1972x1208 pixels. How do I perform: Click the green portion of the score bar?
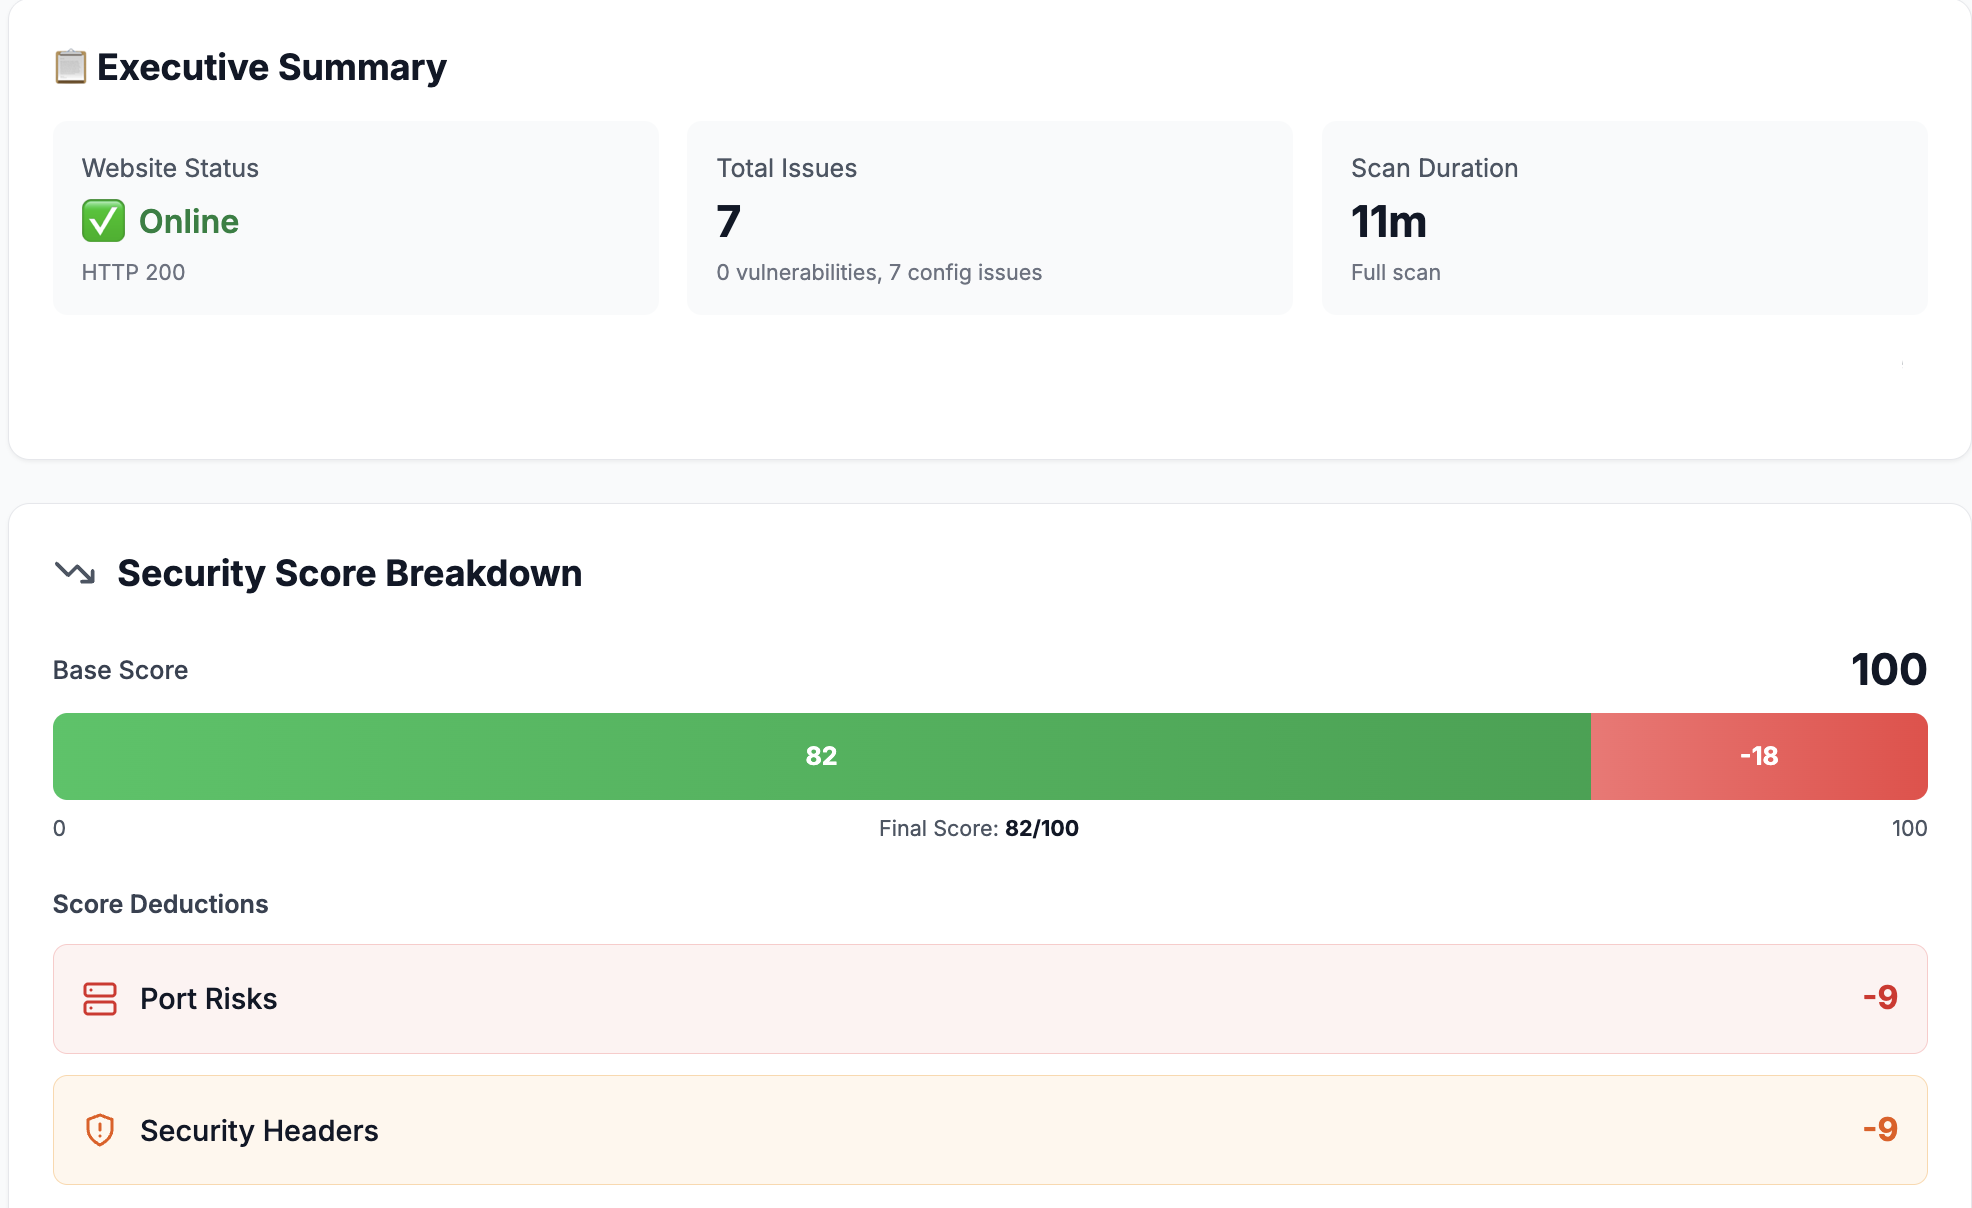click(823, 756)
